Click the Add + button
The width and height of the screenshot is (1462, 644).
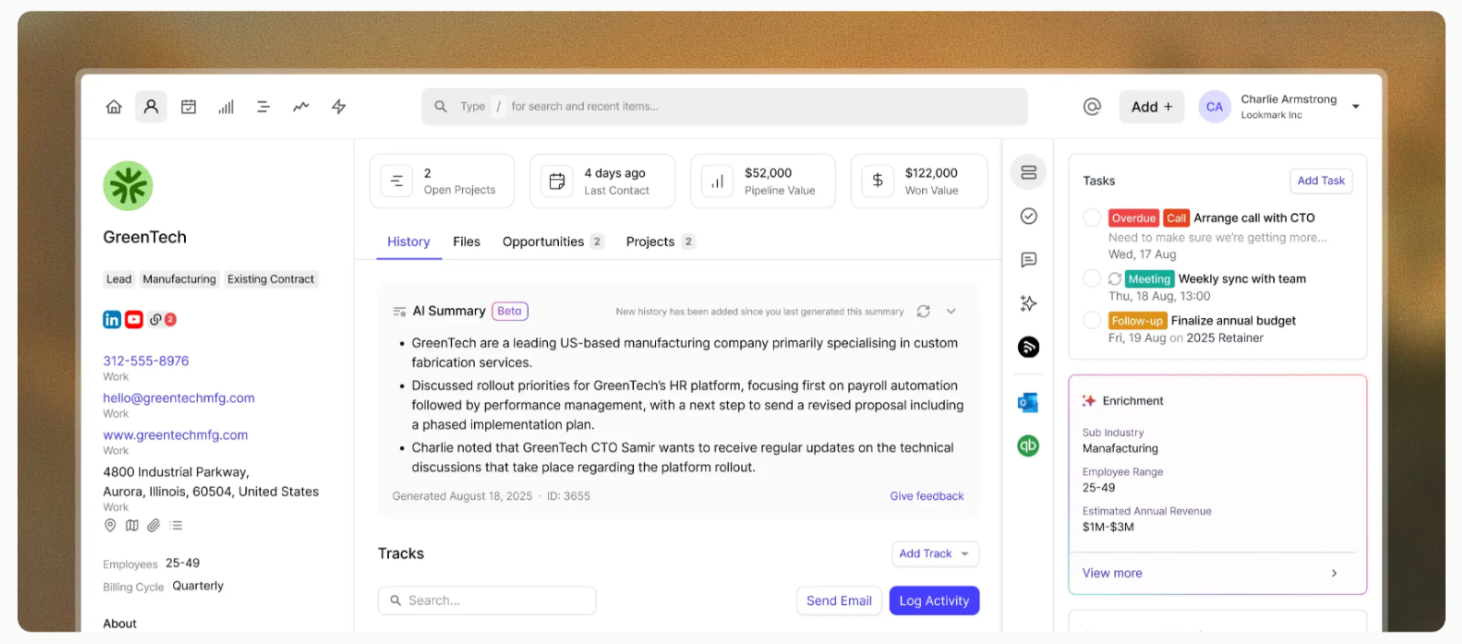(x=1152, y=106)
